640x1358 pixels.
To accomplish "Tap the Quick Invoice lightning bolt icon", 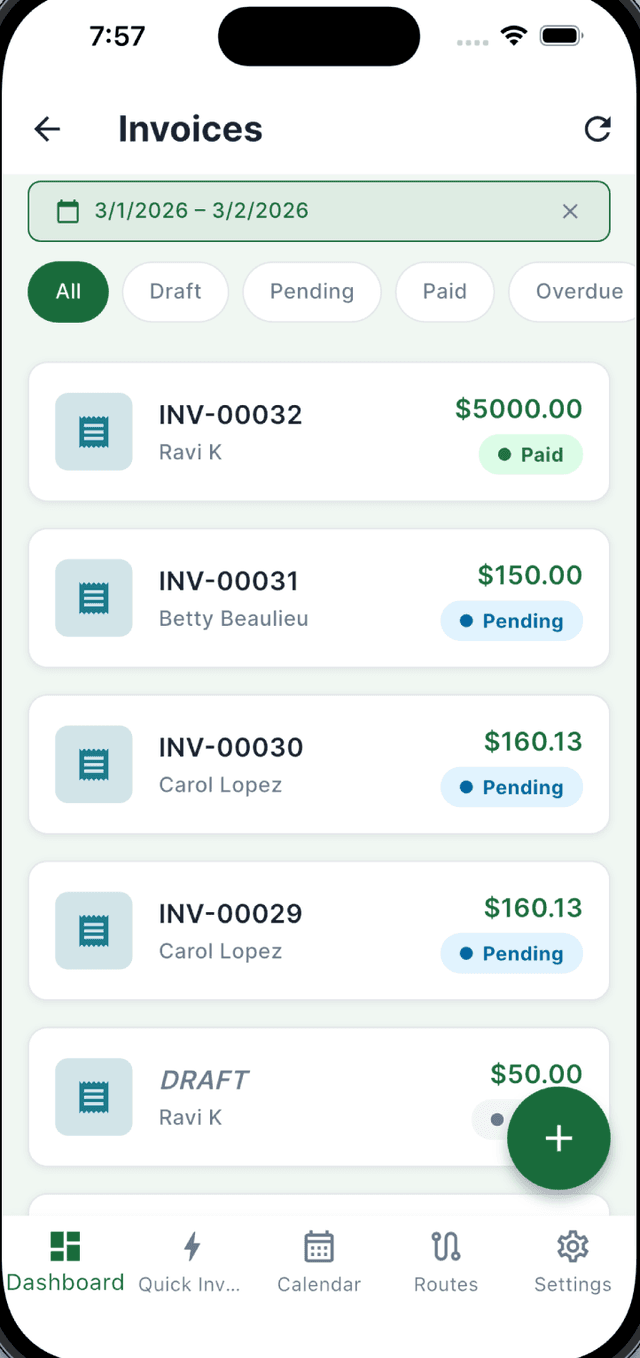I will pyautogui.click(x=191, y=1246).
